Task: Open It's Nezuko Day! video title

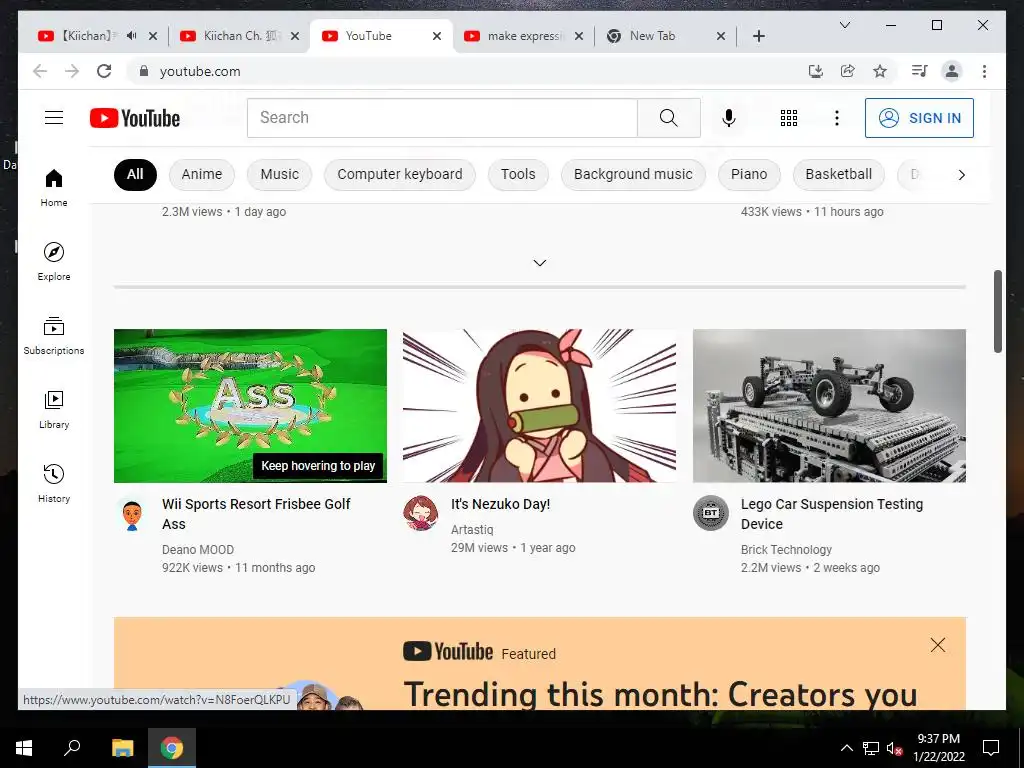Action: coord(500,504)
